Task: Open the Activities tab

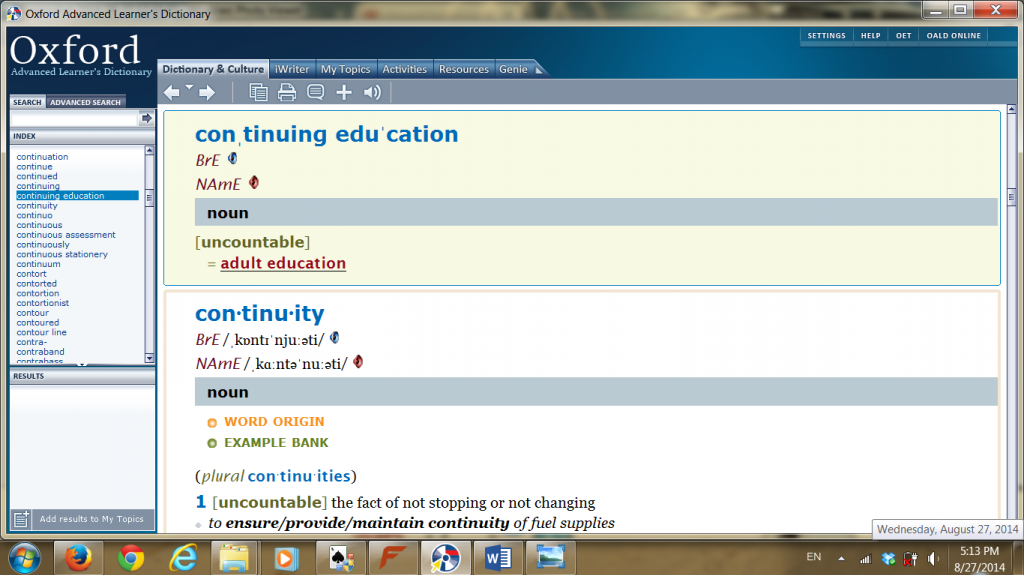Action: [404, 69]
